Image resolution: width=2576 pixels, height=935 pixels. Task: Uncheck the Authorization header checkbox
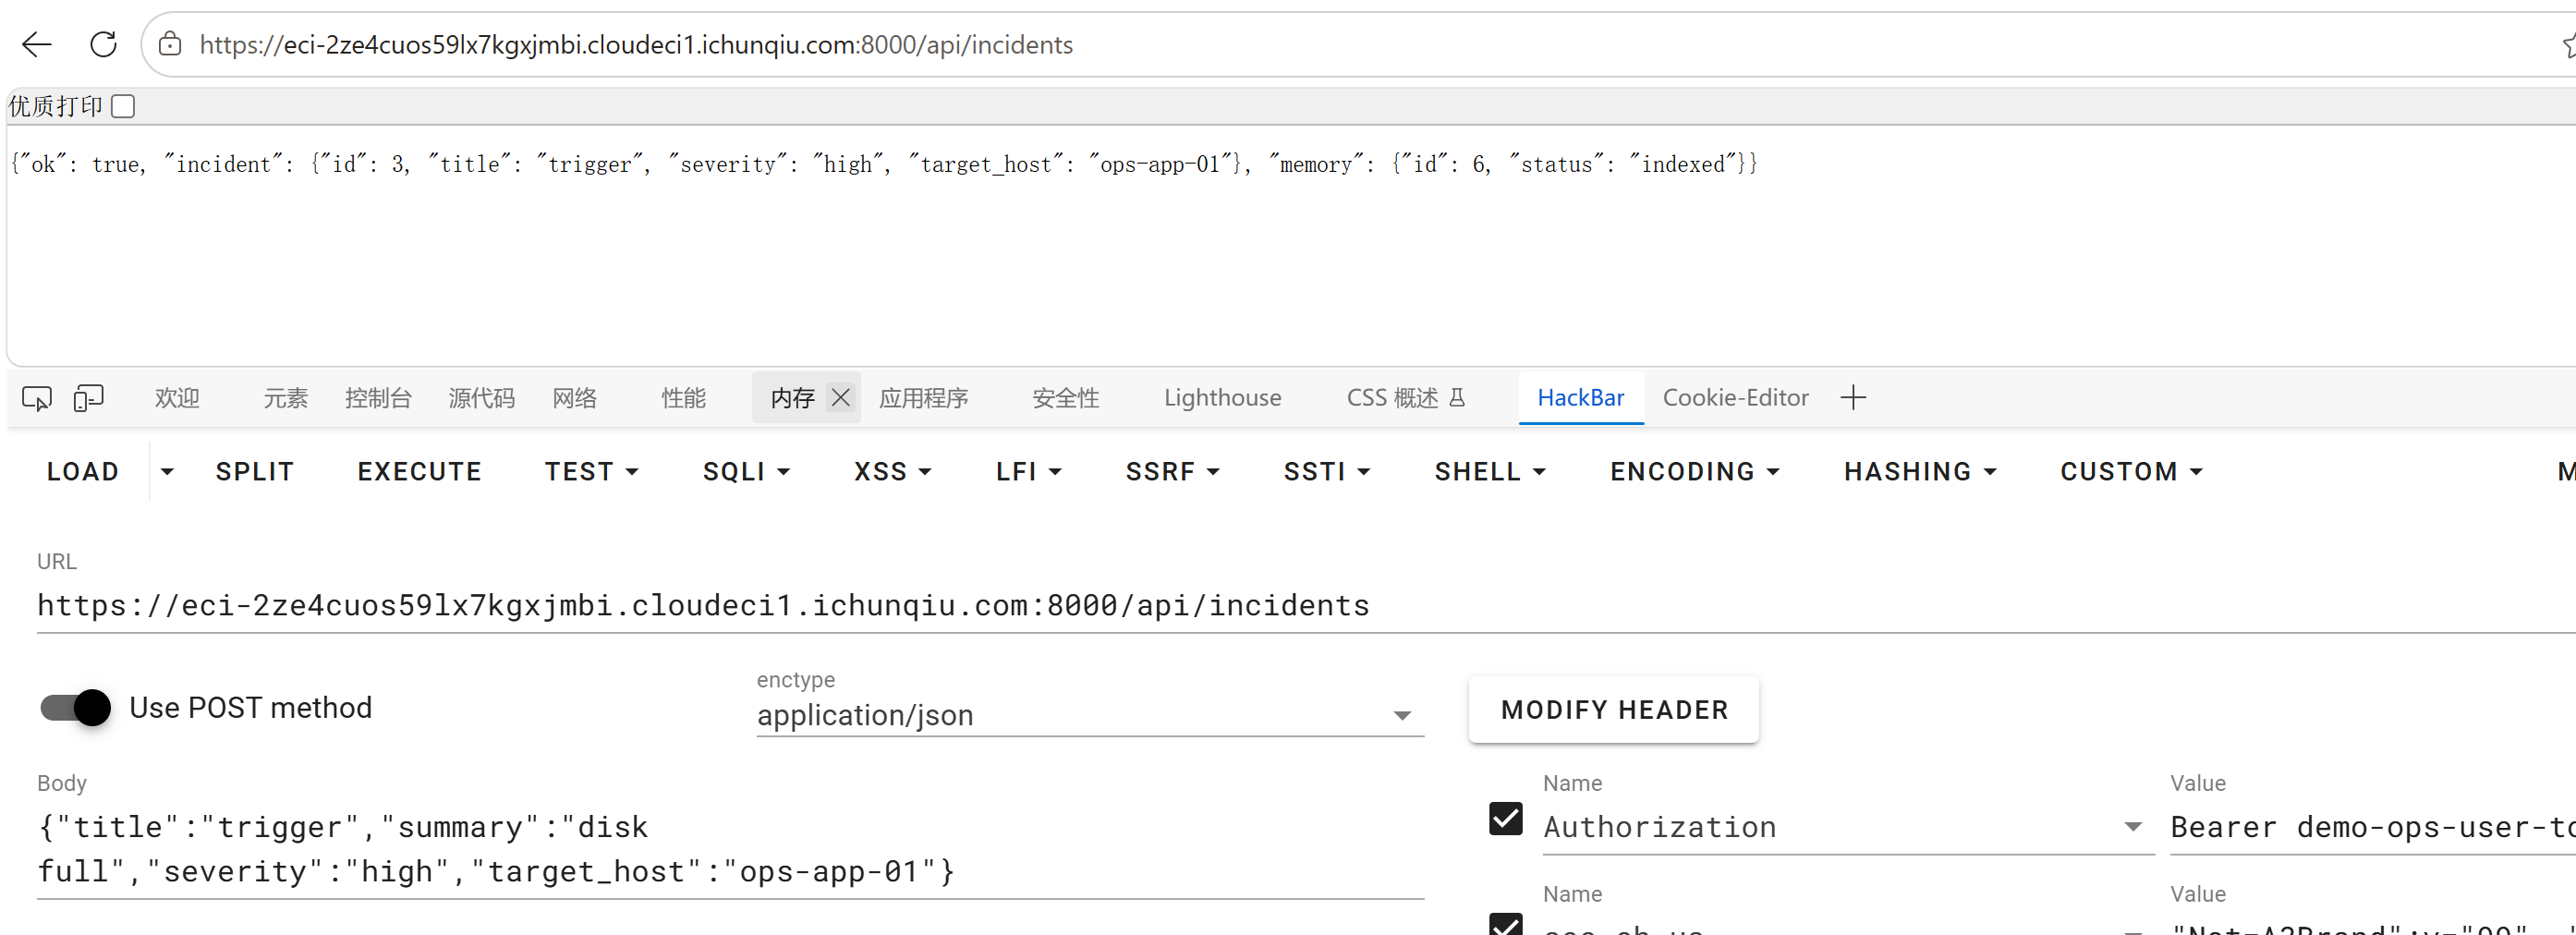click(1505, 819)
